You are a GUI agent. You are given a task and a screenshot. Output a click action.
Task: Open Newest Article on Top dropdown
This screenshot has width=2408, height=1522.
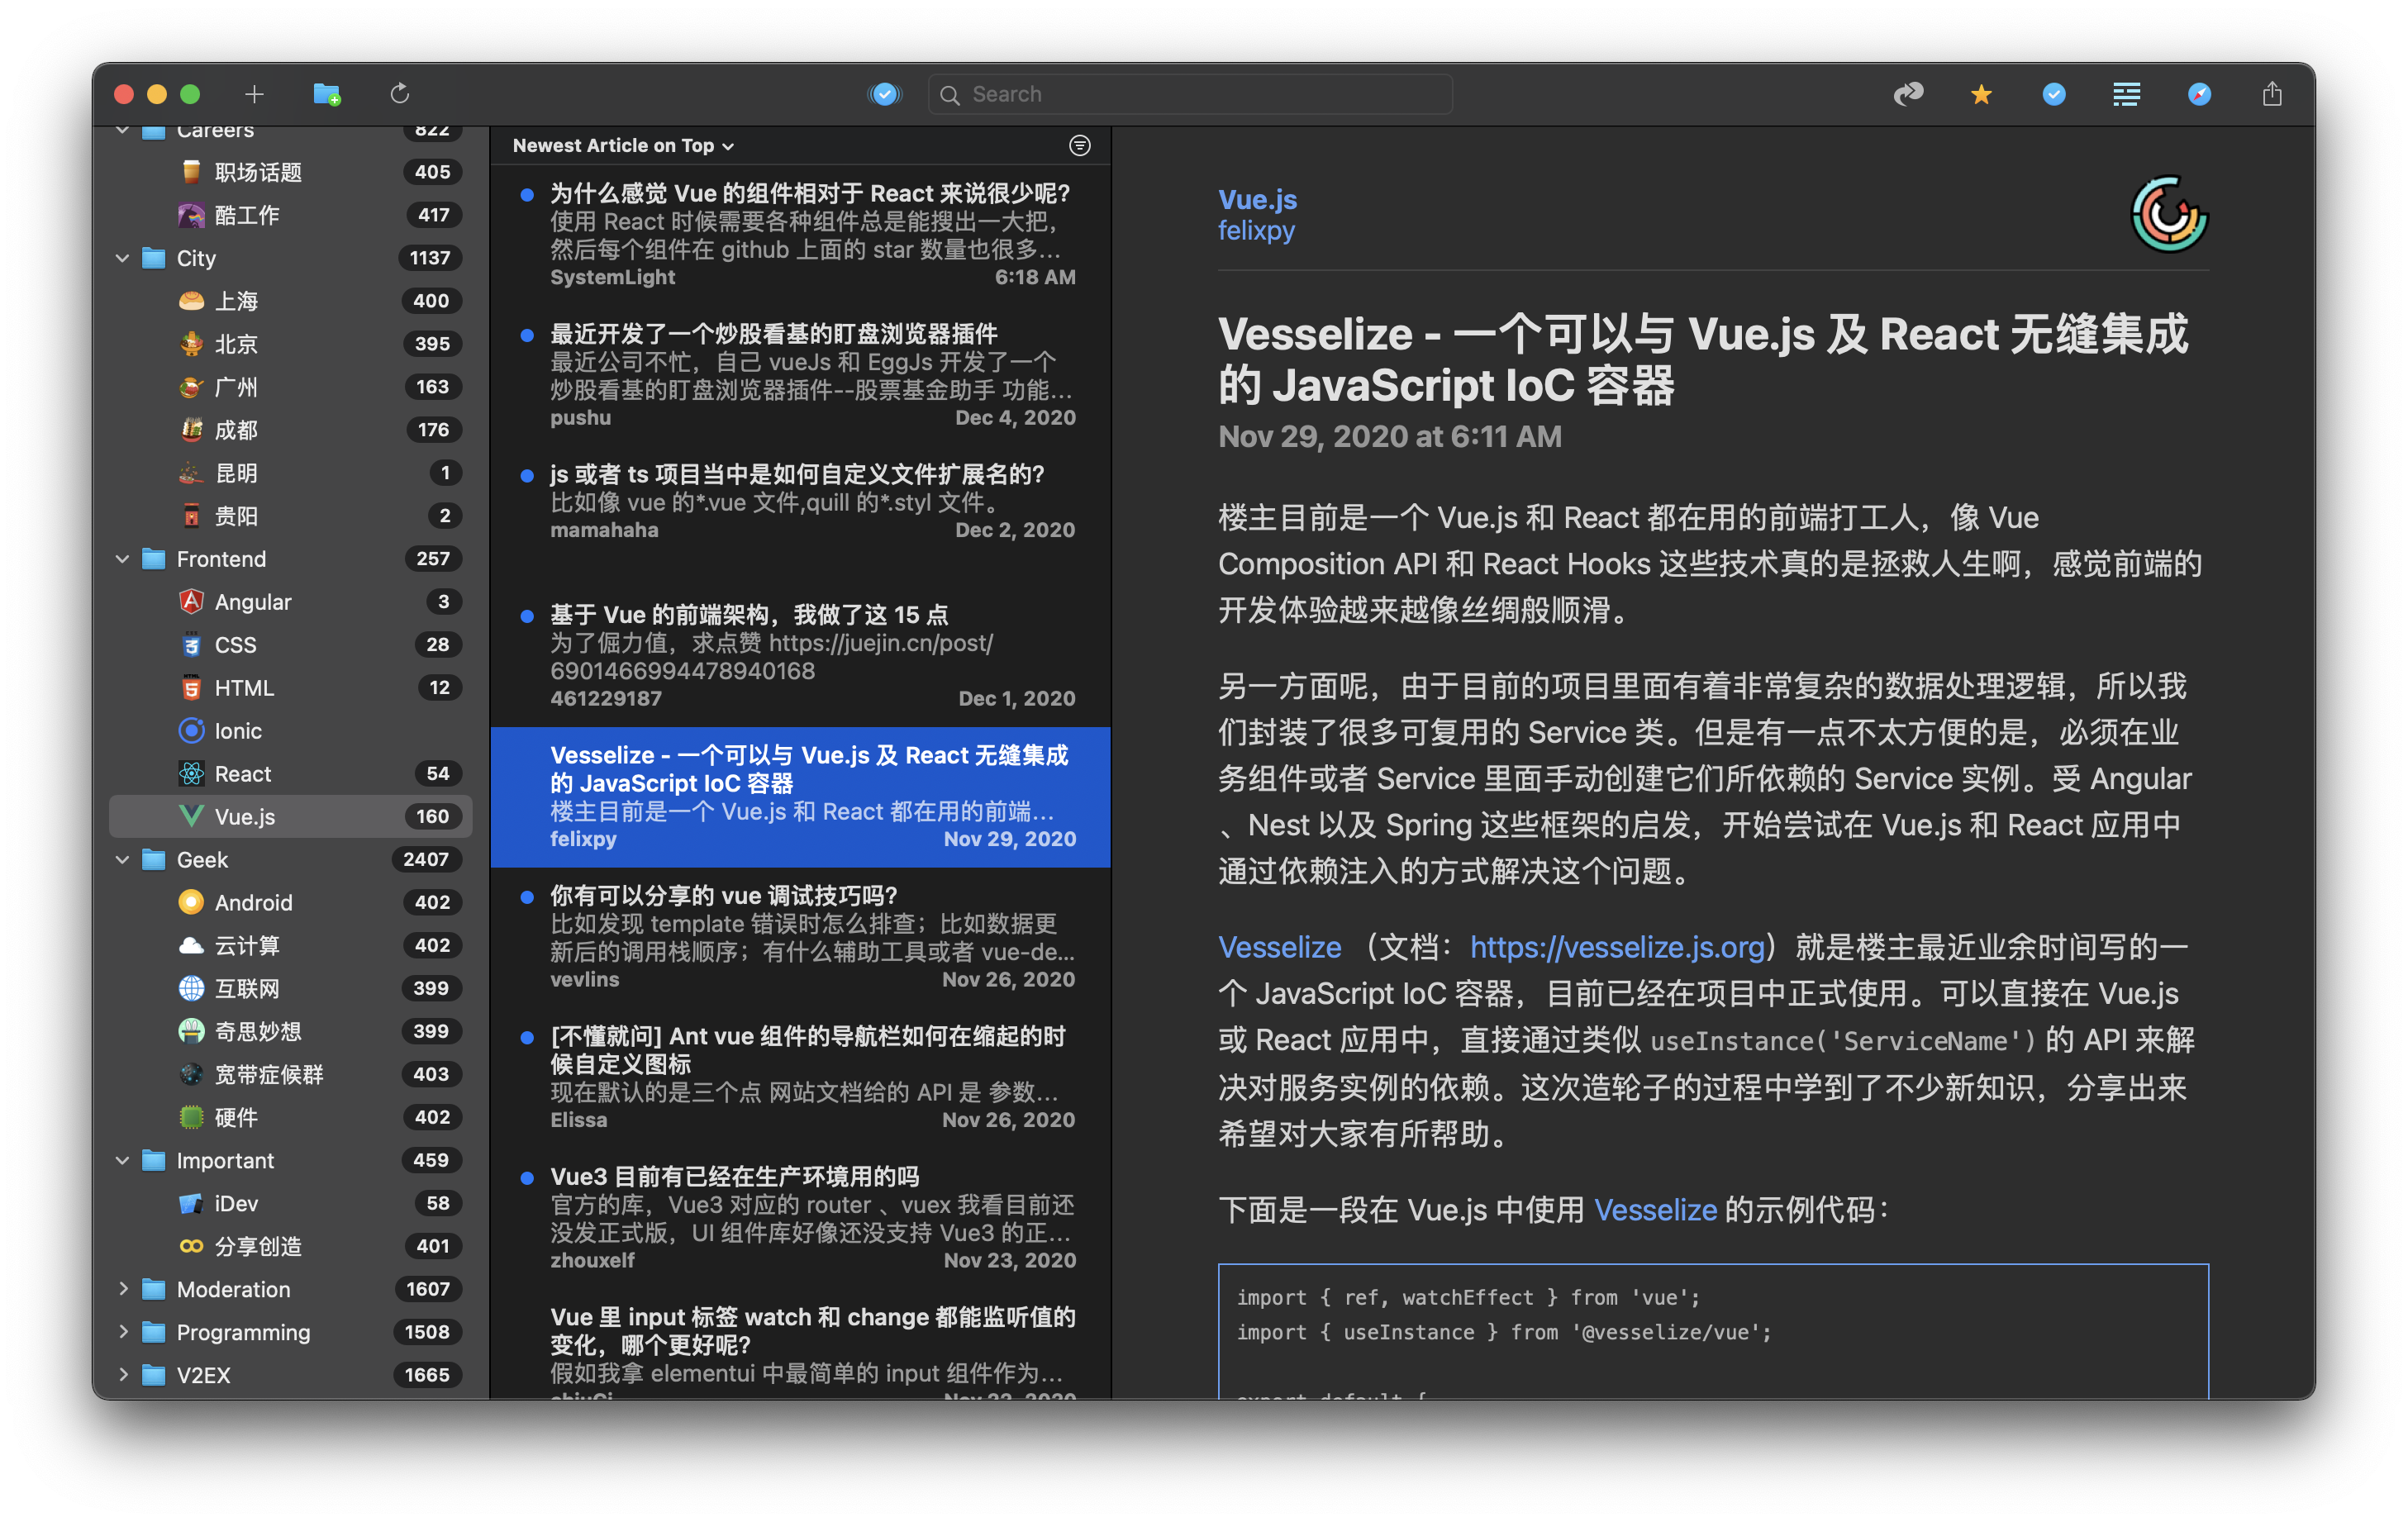click(623, 145)
